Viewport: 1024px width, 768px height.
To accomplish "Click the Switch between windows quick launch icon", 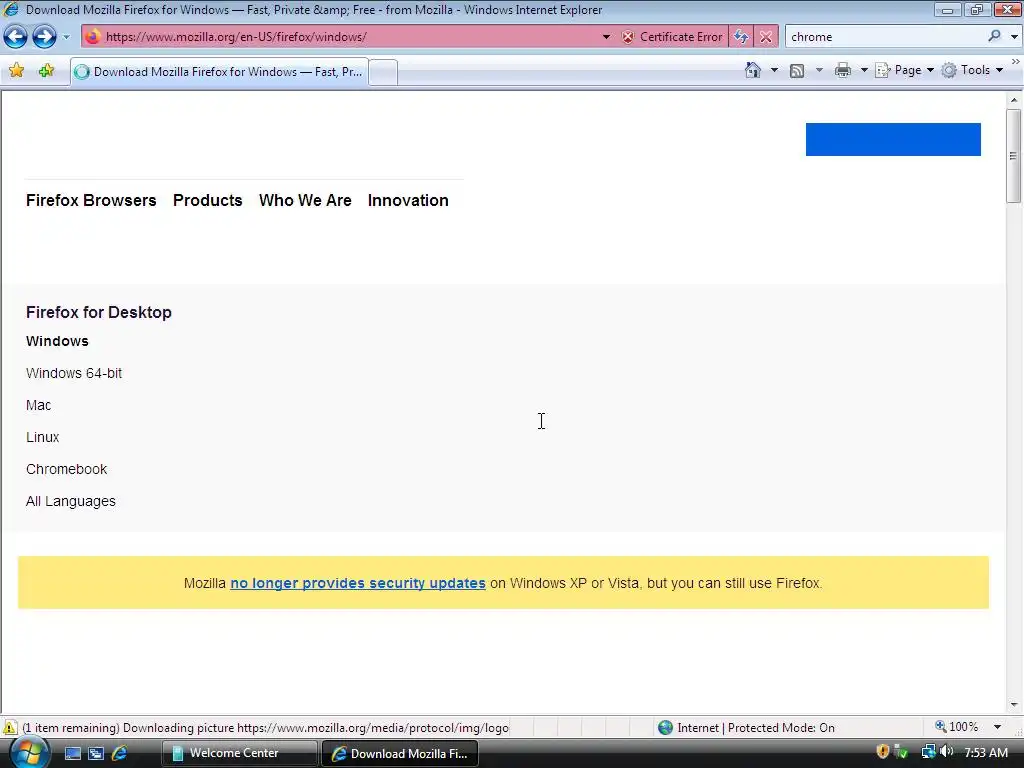I will (x=96, y=753).
